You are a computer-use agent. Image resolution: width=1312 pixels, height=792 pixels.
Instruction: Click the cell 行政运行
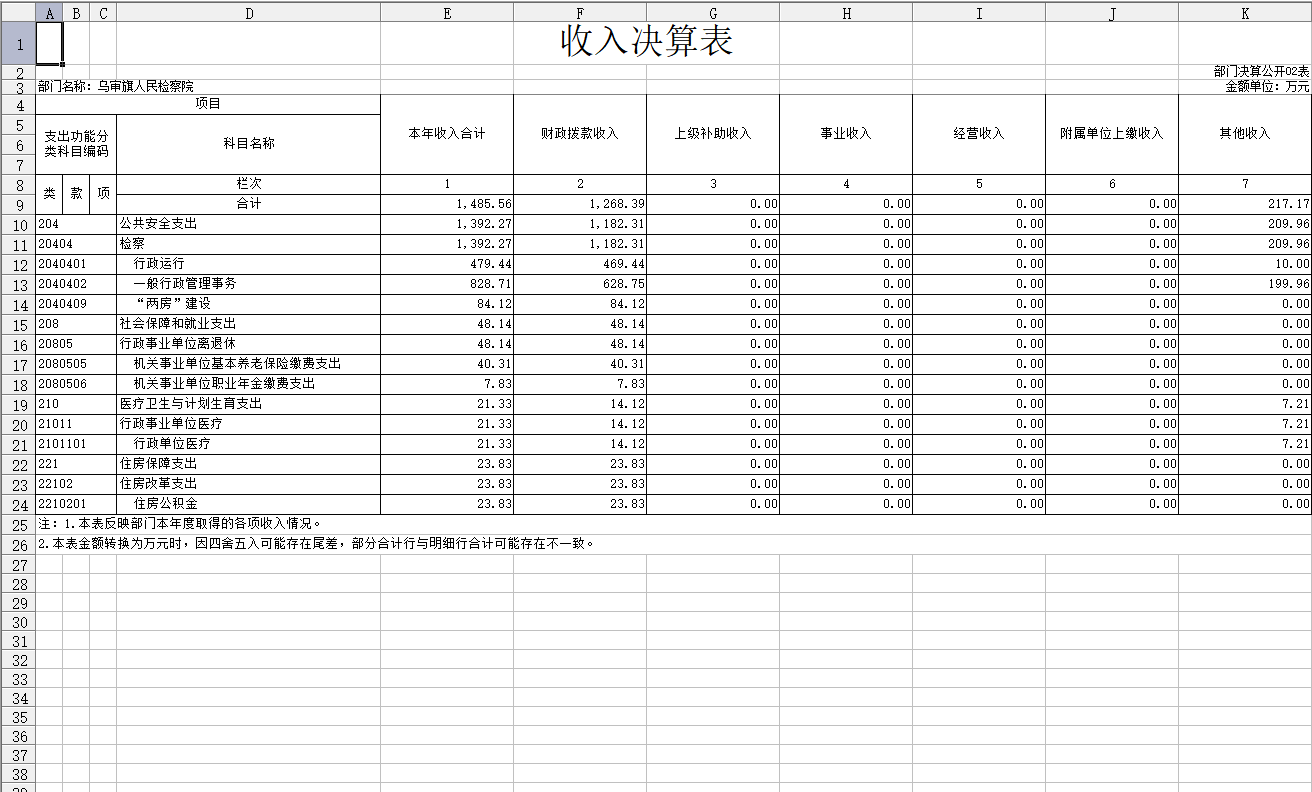(x=249, y=264)
